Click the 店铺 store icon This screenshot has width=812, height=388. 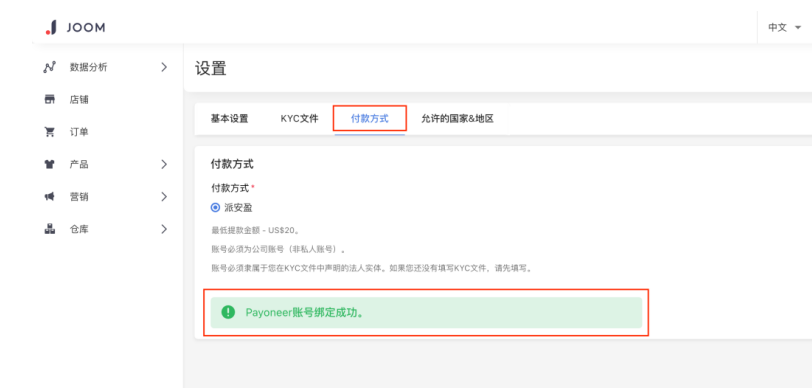[49, 99]
